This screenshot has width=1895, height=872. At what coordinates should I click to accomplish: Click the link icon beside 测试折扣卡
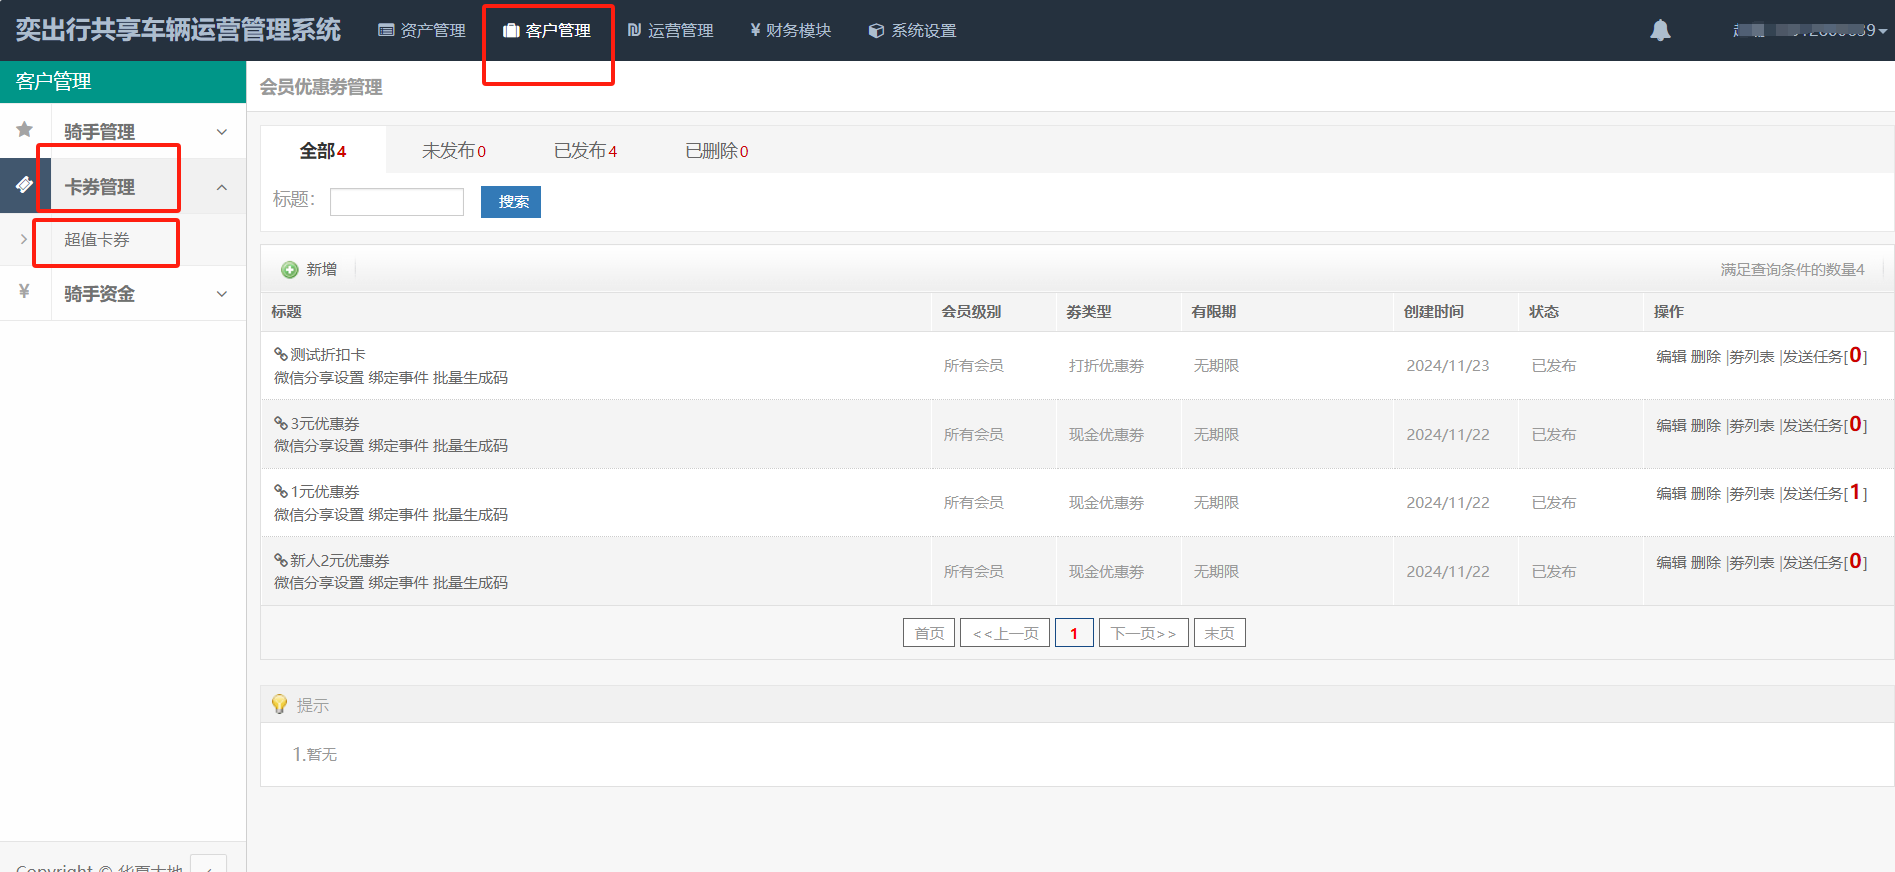(x=281, y=354)
